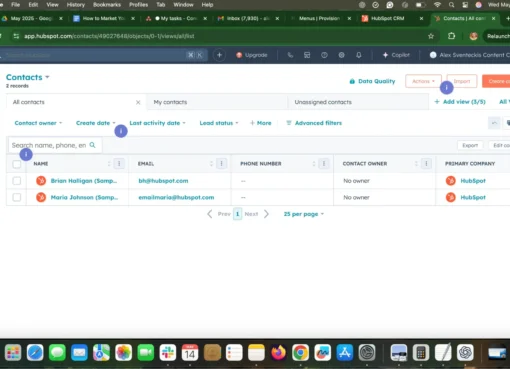Open Firefox from the dock

click(278, 352)
